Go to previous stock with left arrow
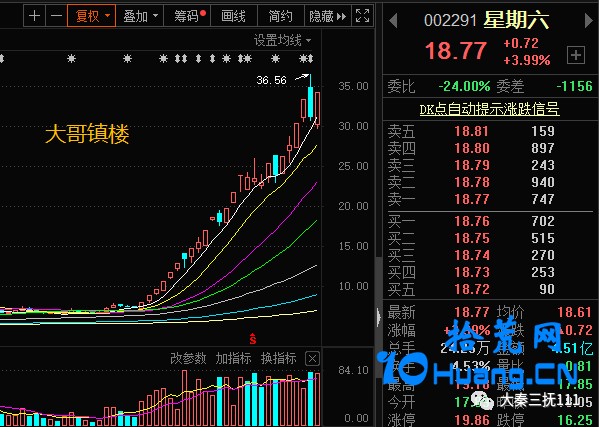This screenshot has height=427, width=599. coord(393,21)
